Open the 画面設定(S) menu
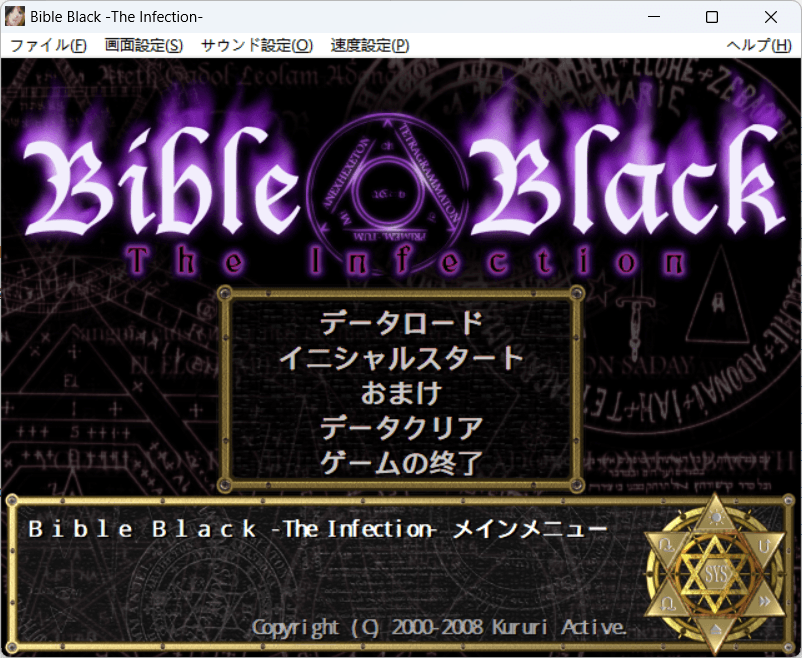 144,46
